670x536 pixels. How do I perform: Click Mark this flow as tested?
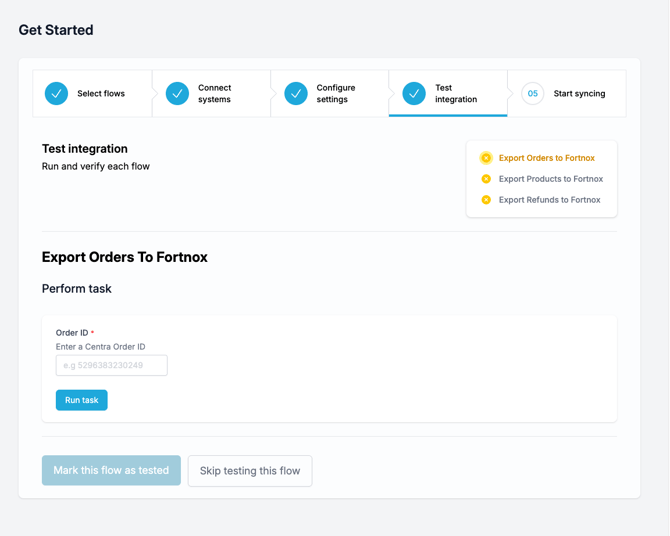111,470
